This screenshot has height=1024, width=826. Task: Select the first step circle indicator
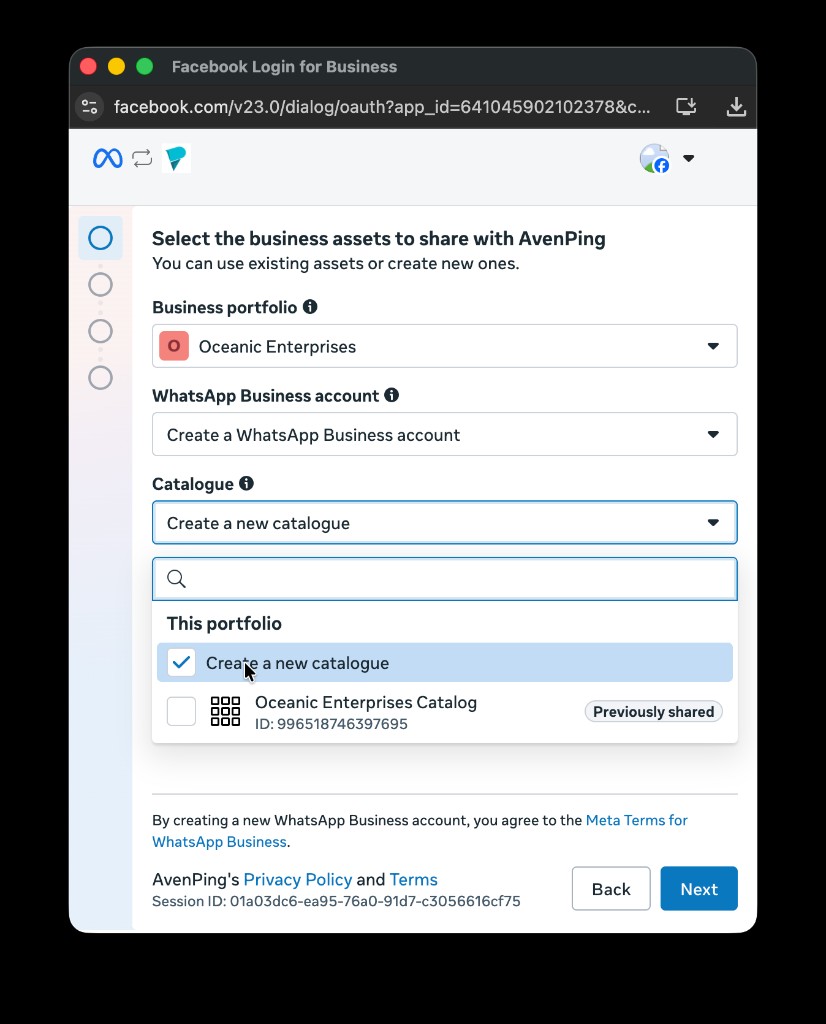click(101, 238)
